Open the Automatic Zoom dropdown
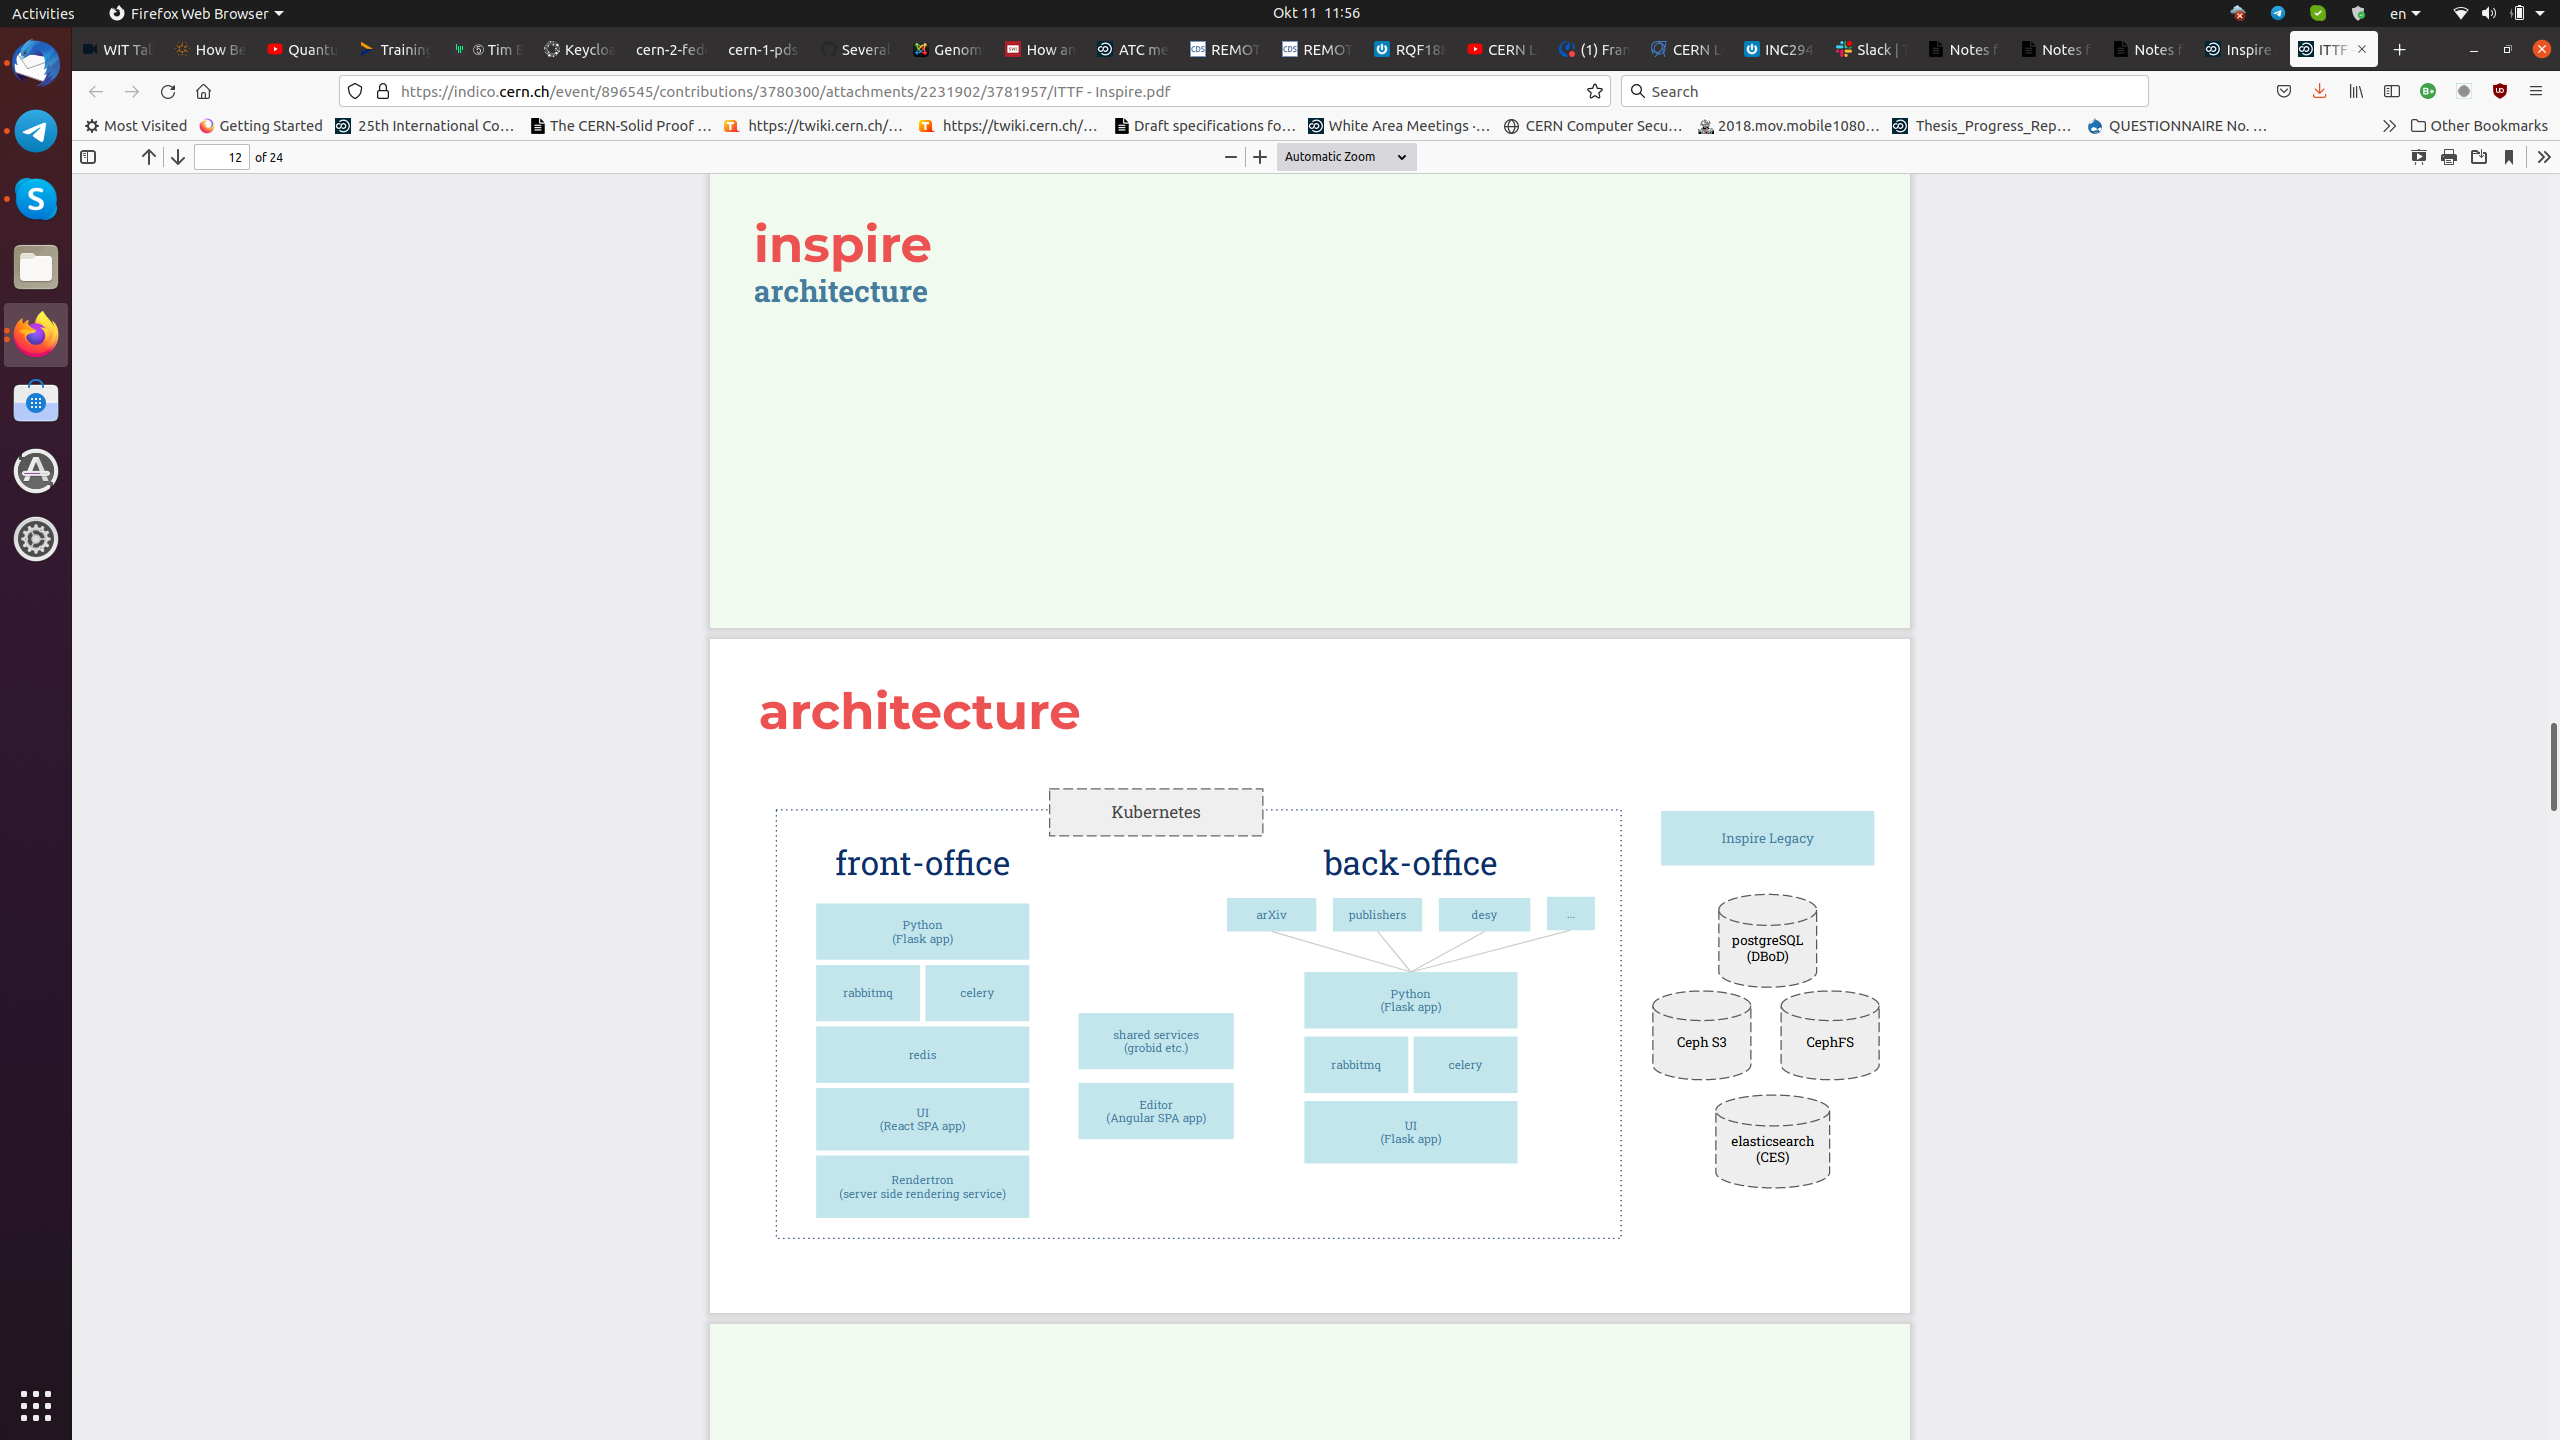This screenshot has height=1440, width=2560. click(x=1346, y=157)
